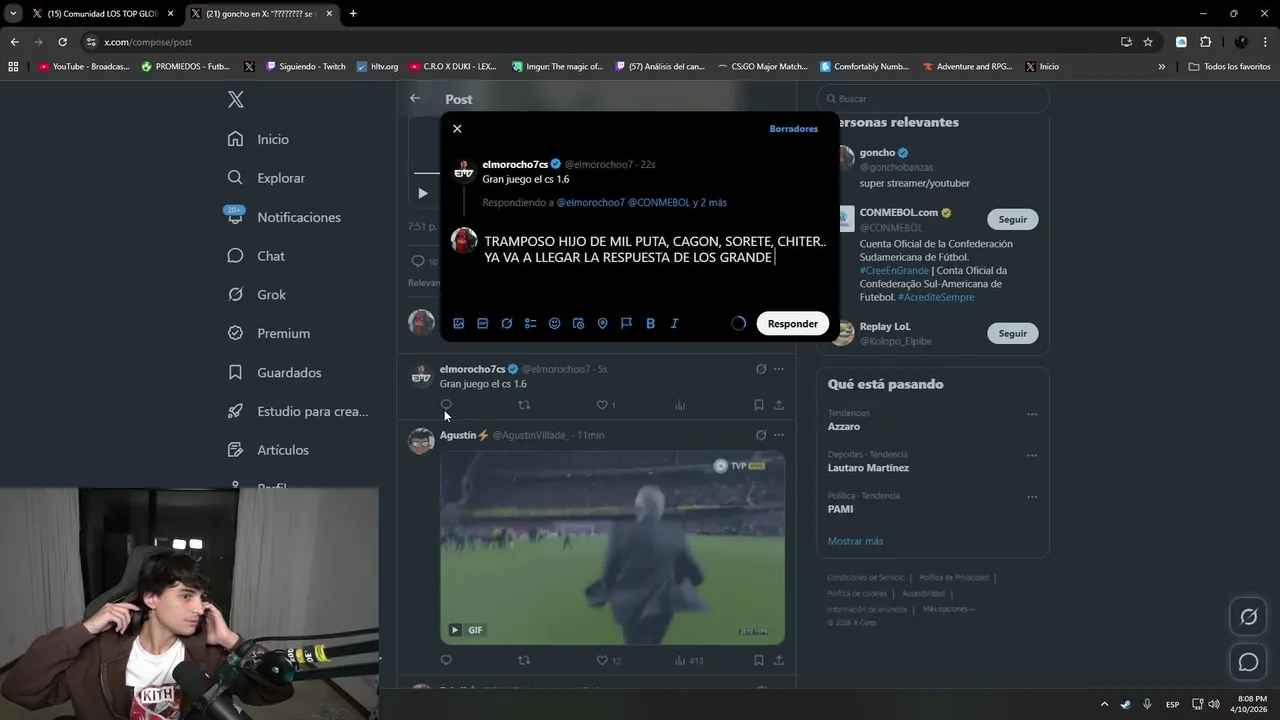Screen dimensions: 1280x720
Task: Open Estudio para creadores in sidebar
Action: 299,411
